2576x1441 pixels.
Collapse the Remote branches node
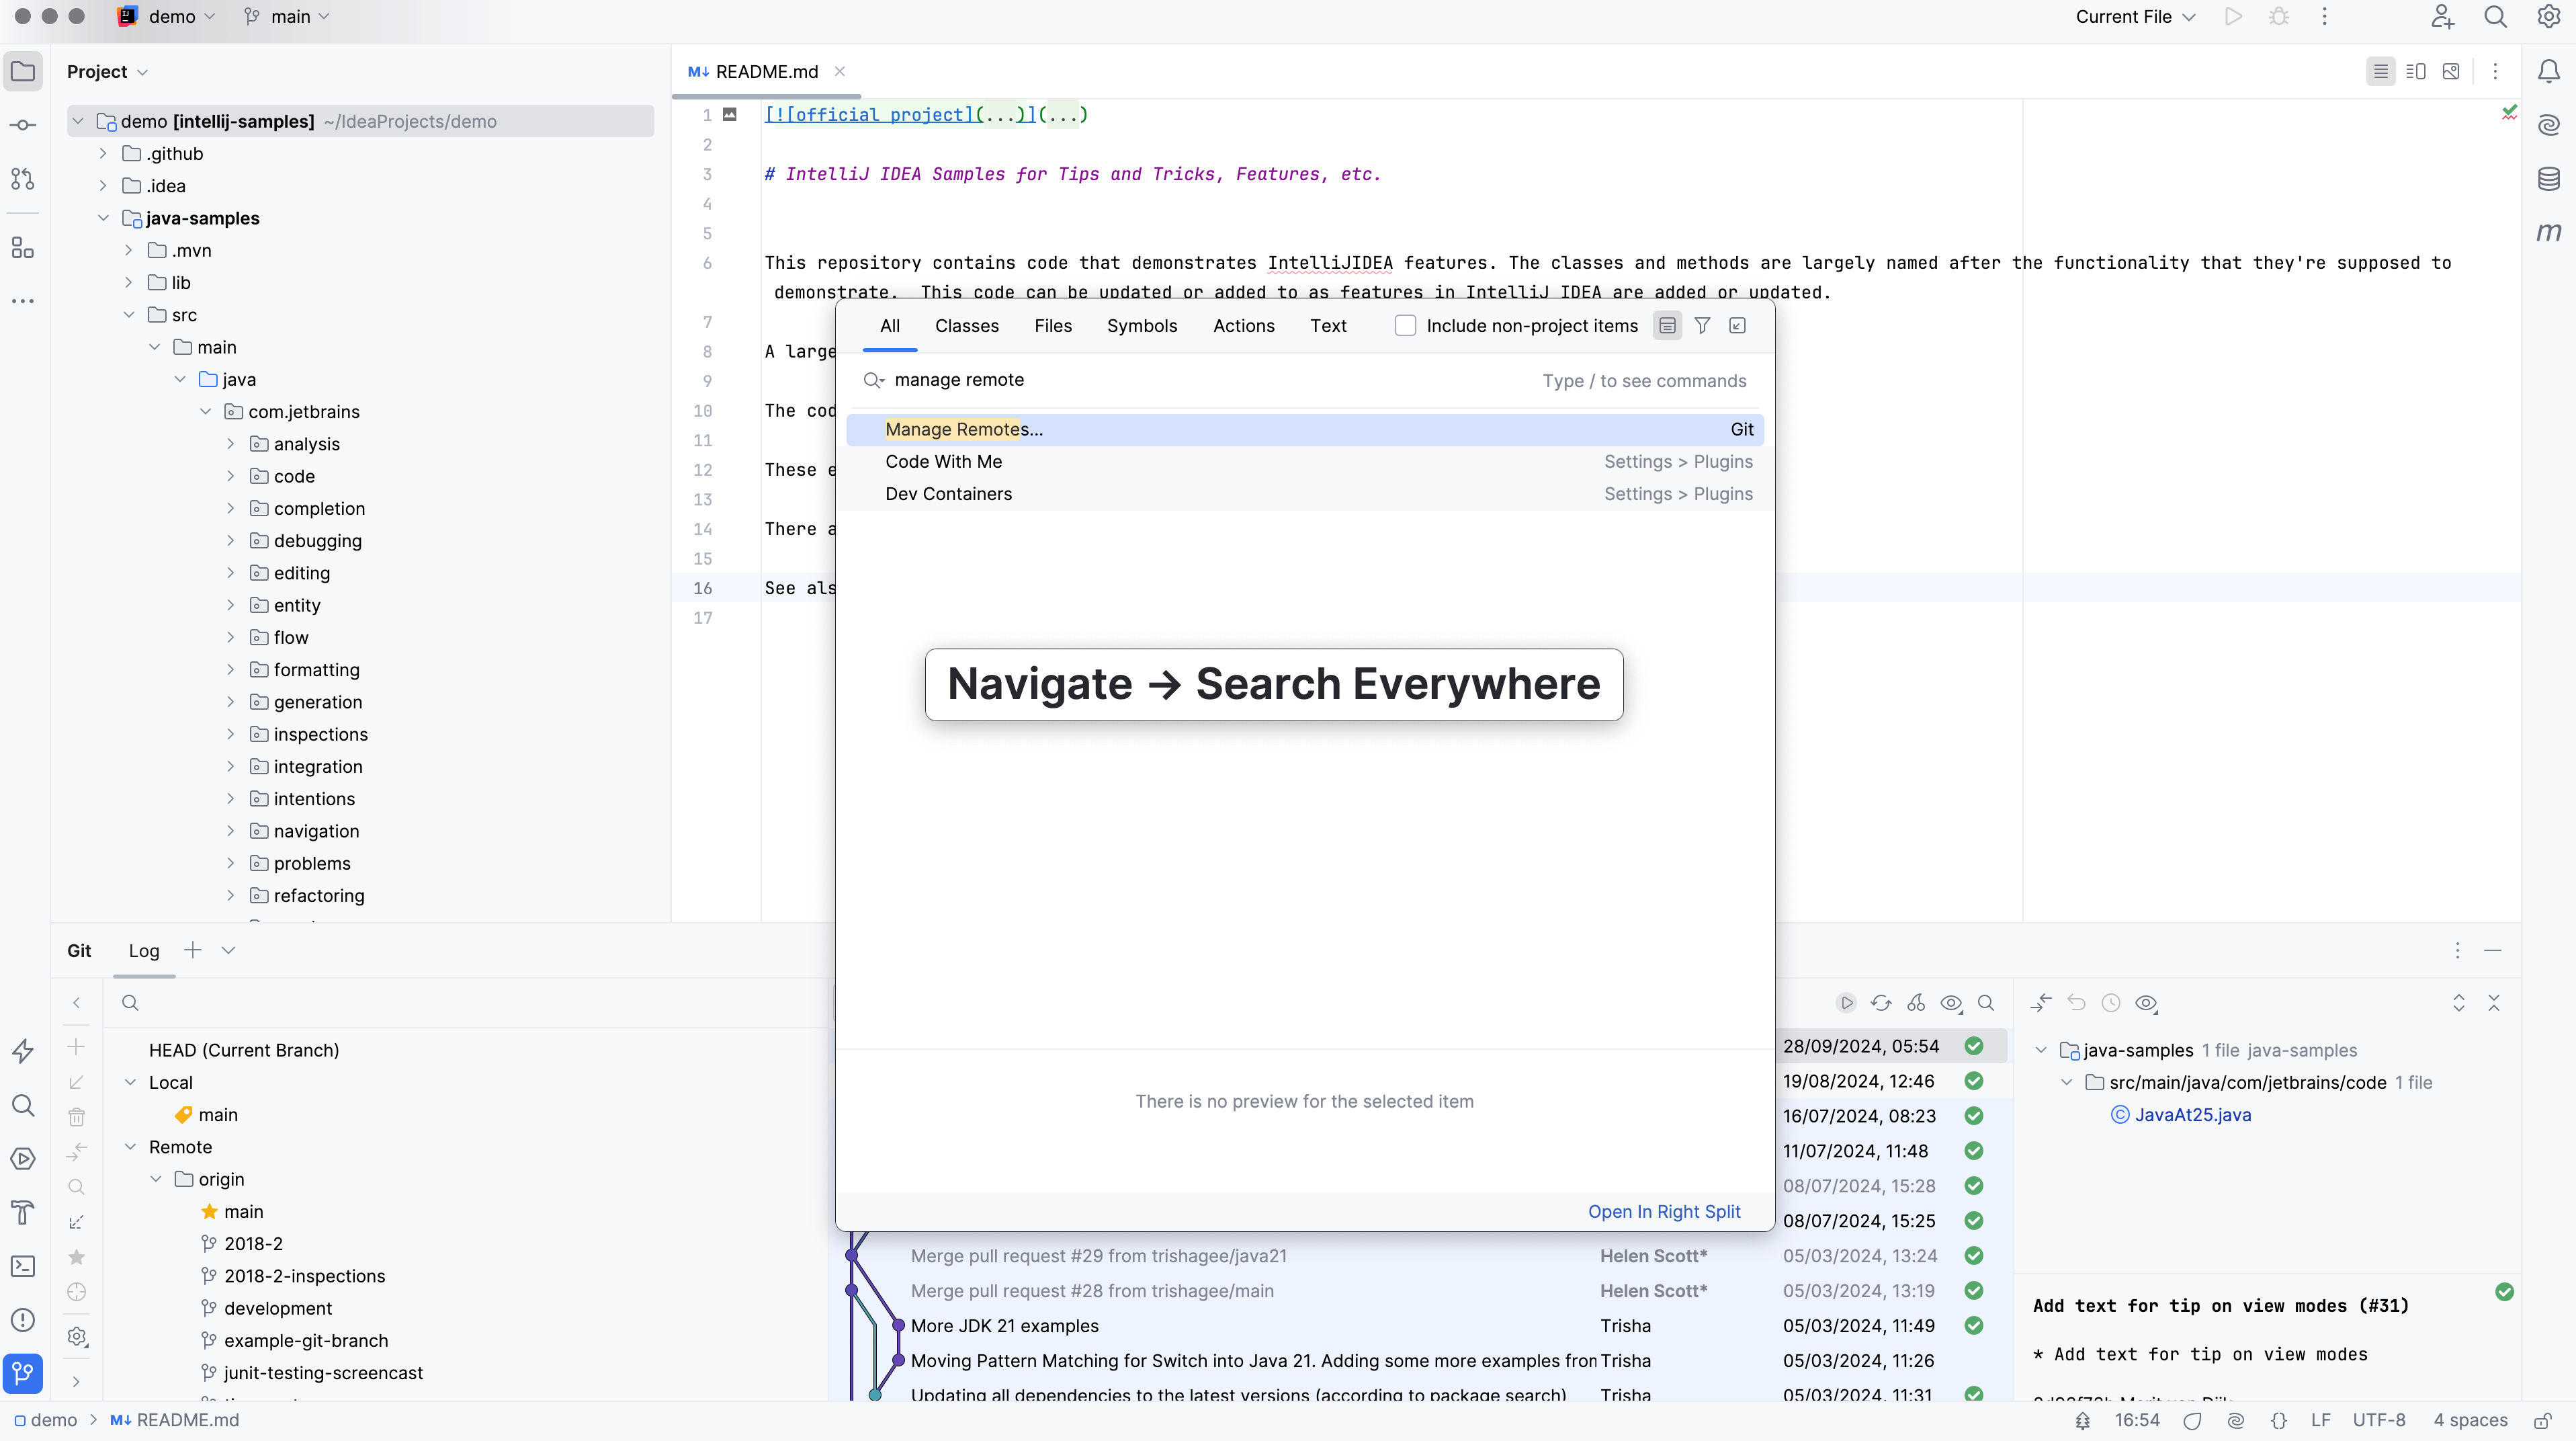pos(130,1147)
